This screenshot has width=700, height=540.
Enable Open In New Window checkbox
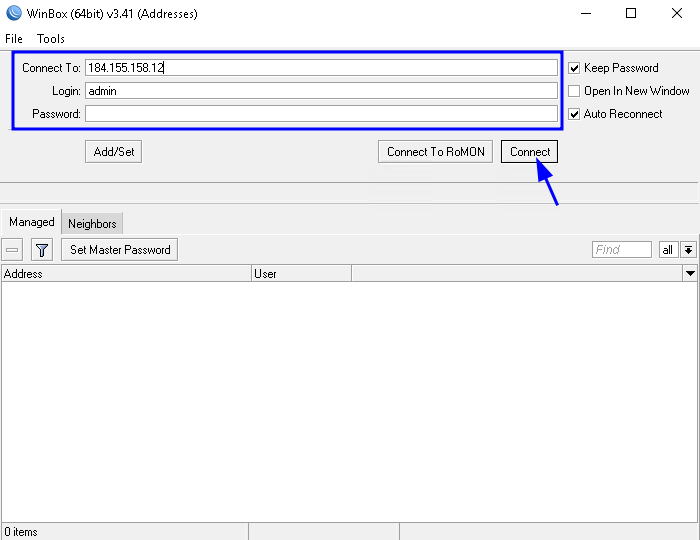click(574, 91)
